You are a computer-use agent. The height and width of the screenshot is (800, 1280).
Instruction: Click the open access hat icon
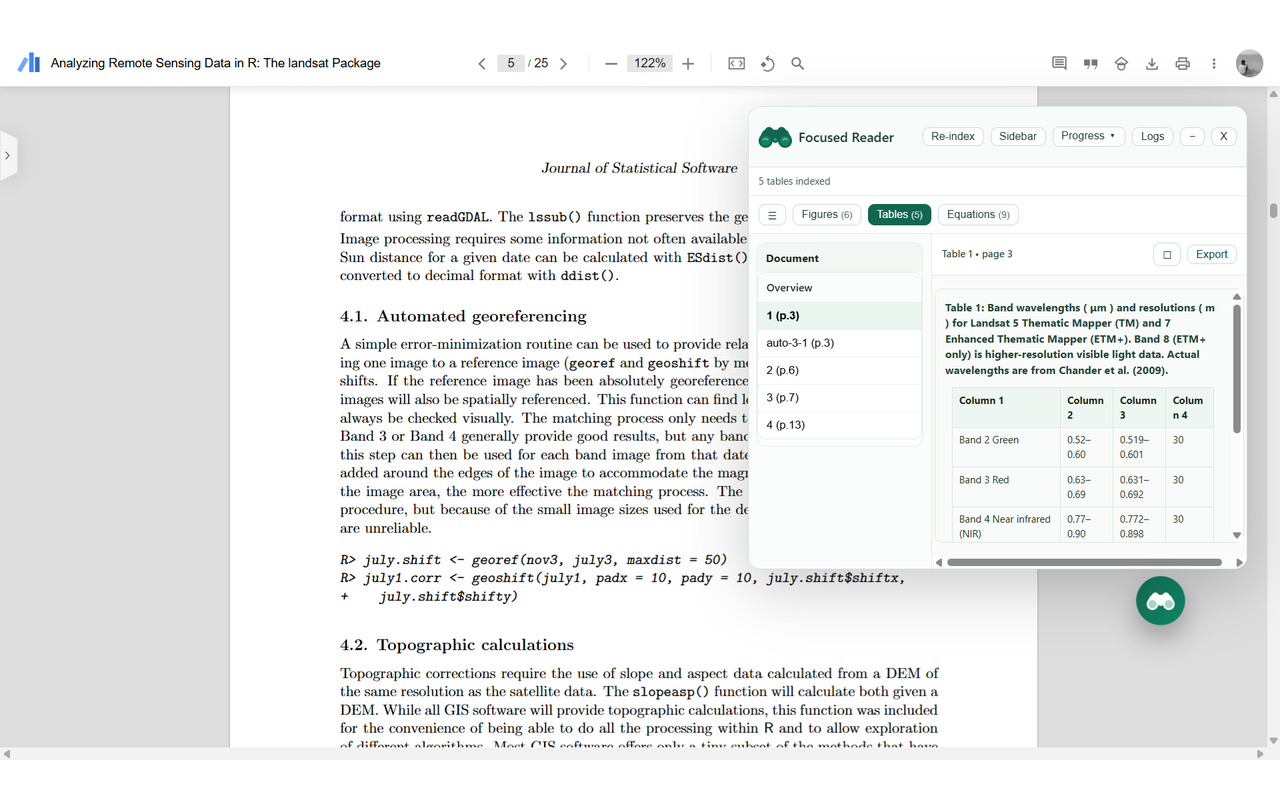coord(1121,63)
